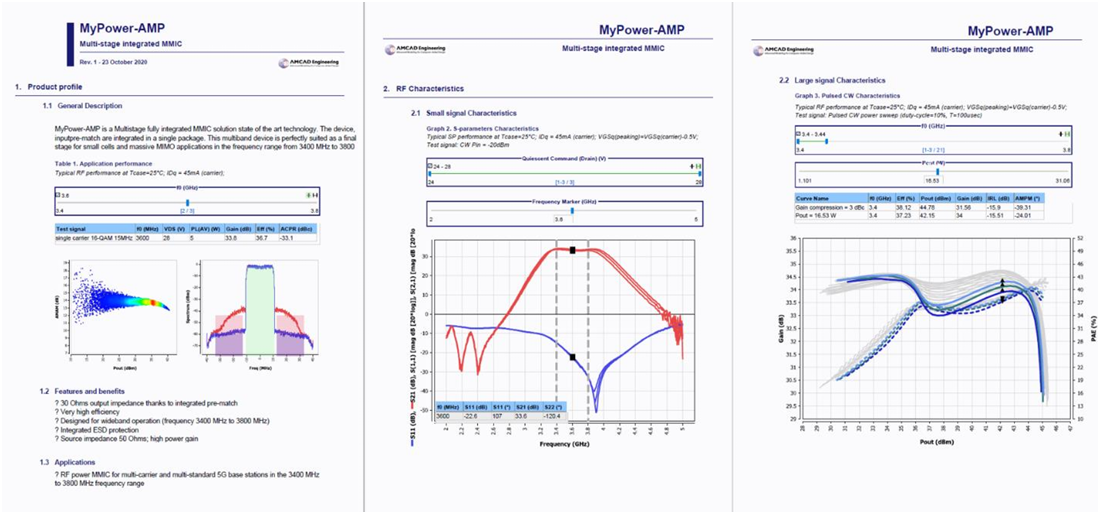Screen dimensions: 1098x512
Task: Click 'Test signal' table header on page one
Action: pyautogui.click(x=95, y=228)
